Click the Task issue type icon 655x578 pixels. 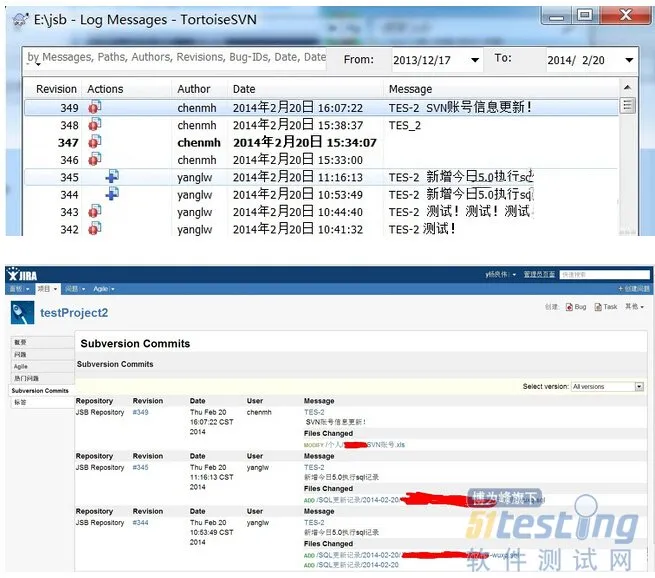pos(598,307)
